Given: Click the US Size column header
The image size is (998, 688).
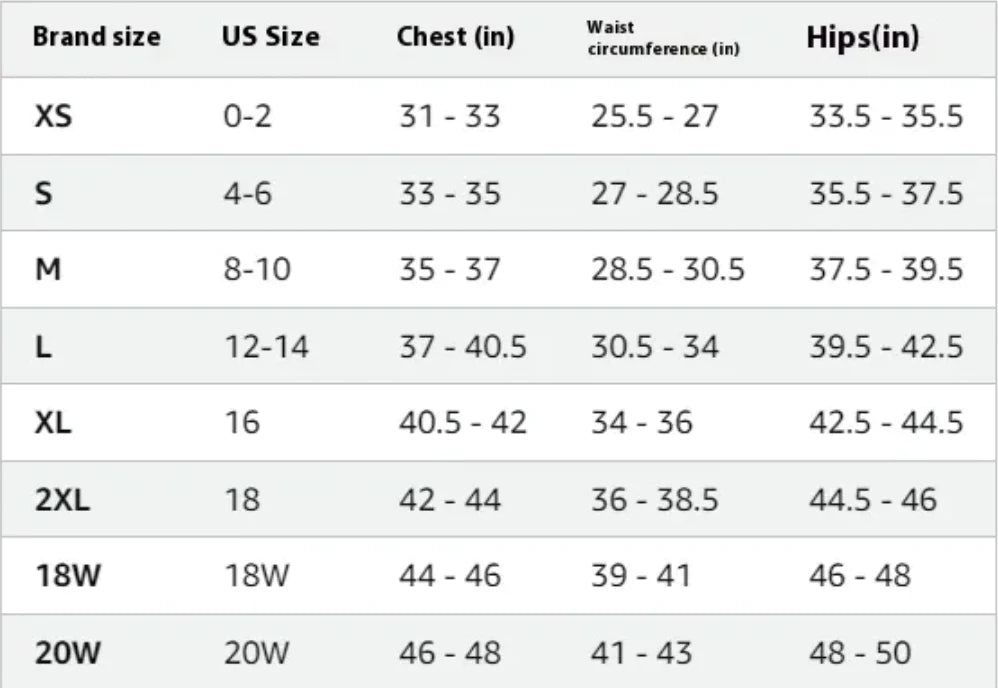Looking at the screenshot, I should pos(271,38).
